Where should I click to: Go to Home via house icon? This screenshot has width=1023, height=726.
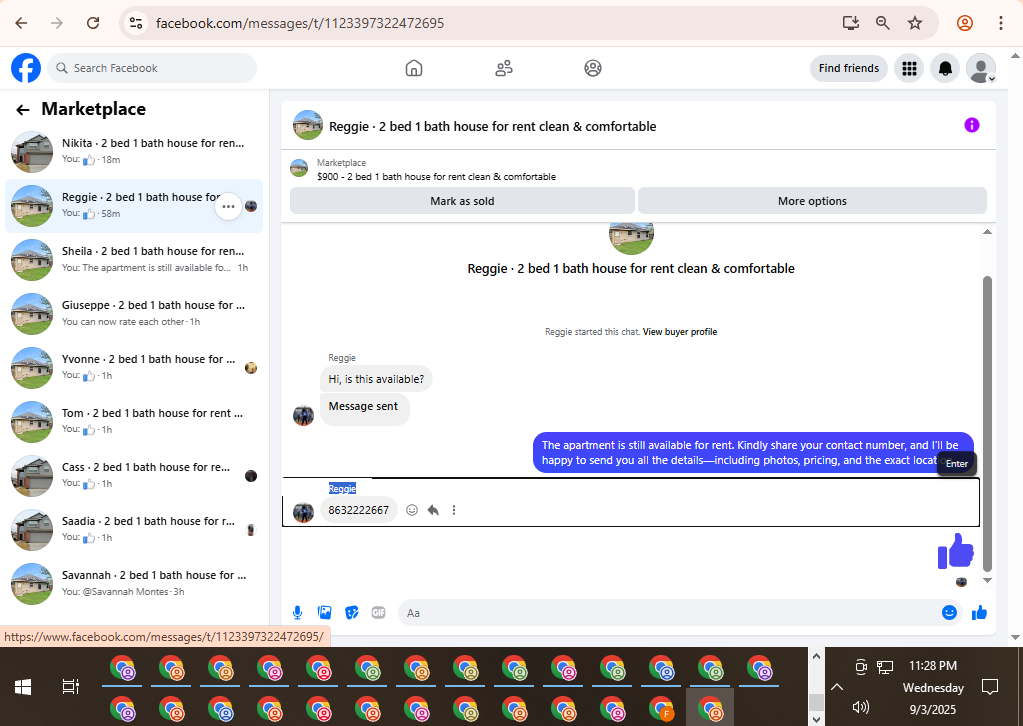(x=414, y=68)
